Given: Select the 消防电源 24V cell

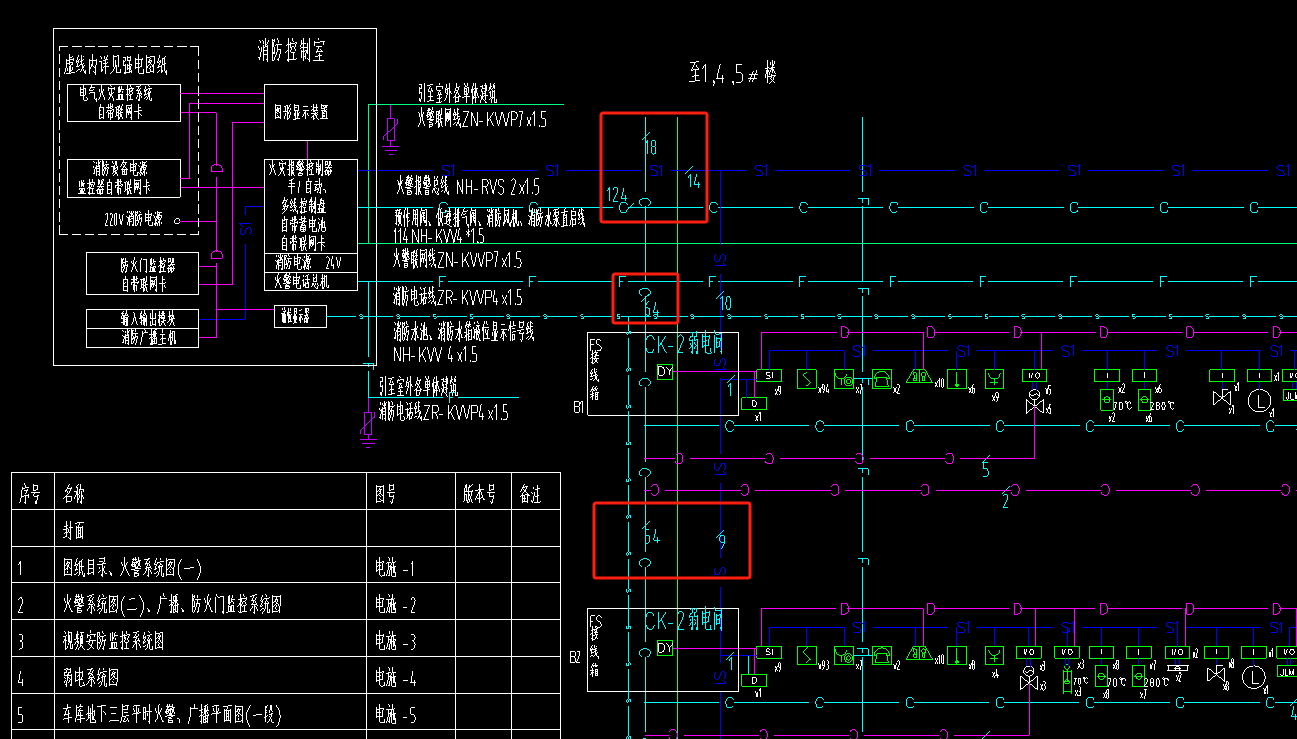Looking at the screenshot, I should (x=311, y=263).
